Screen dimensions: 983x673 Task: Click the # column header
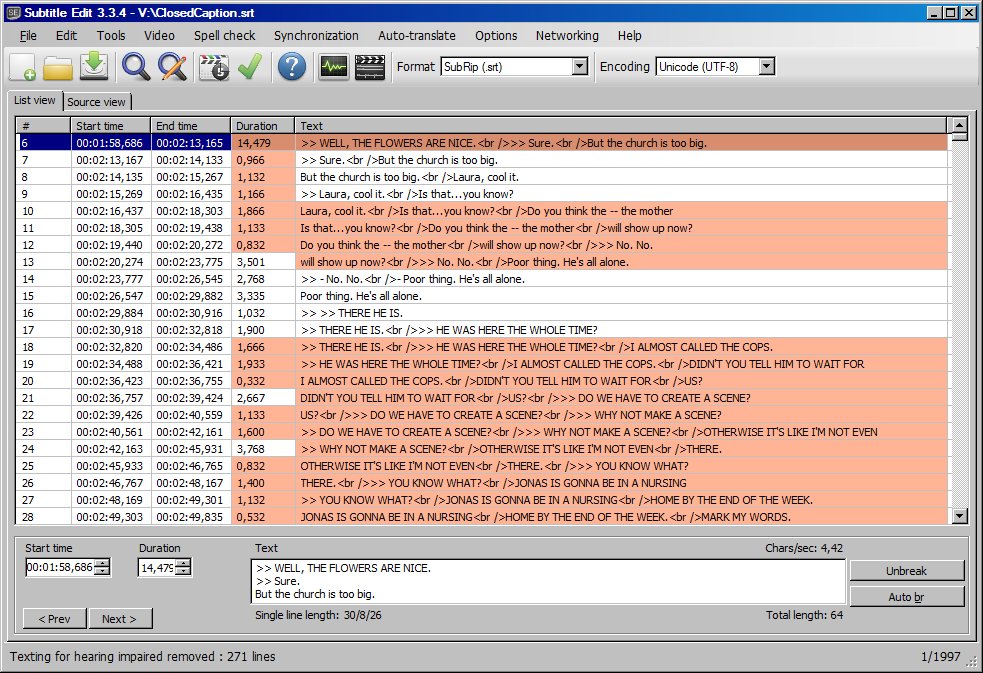(43, 125)
